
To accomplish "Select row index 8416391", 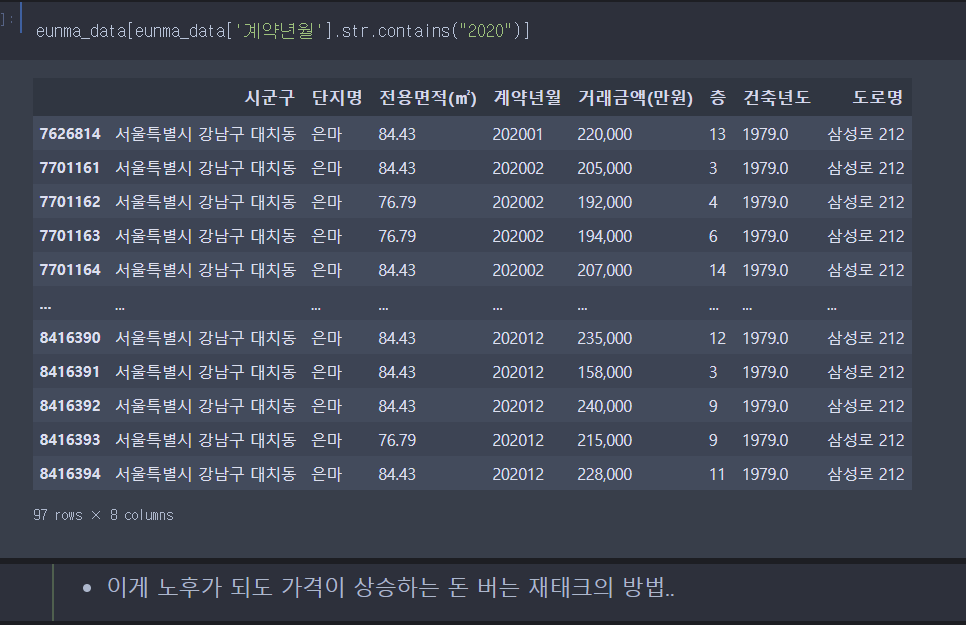I will point(70,372).
